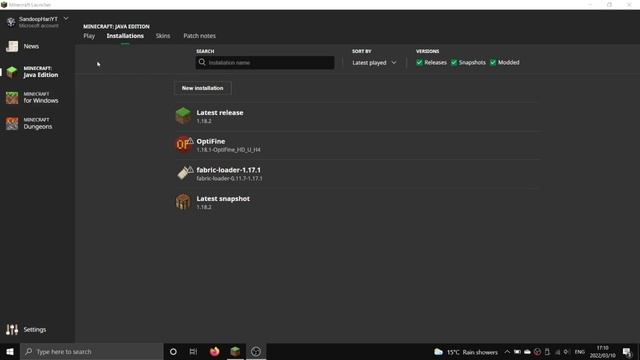Expand the account dropdown chevron
This screenshot has height=360, width=640.
[x=66, y=19]
